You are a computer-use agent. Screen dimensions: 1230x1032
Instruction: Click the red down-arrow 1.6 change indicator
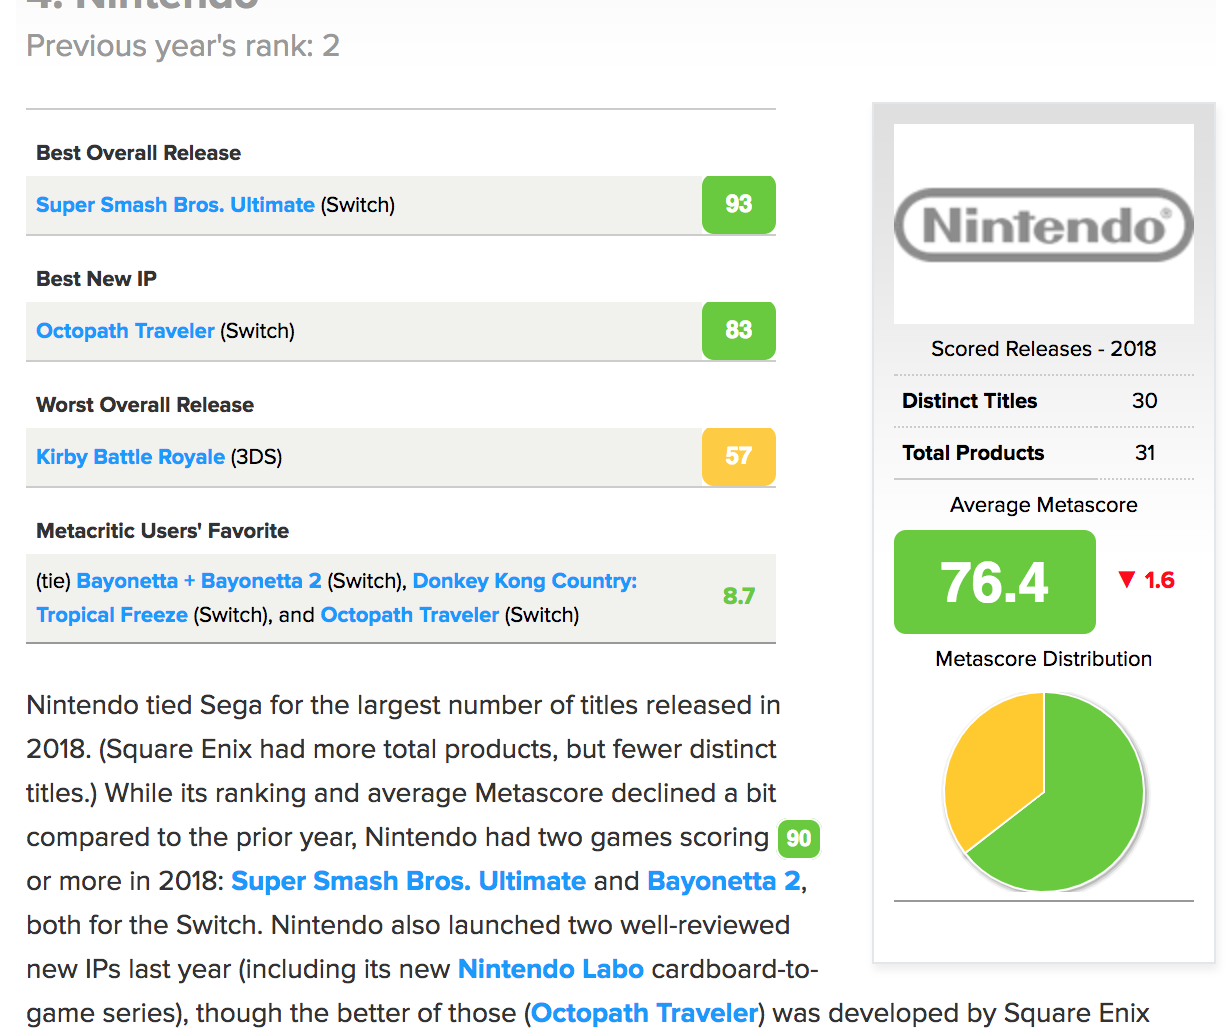point(1146,580)
